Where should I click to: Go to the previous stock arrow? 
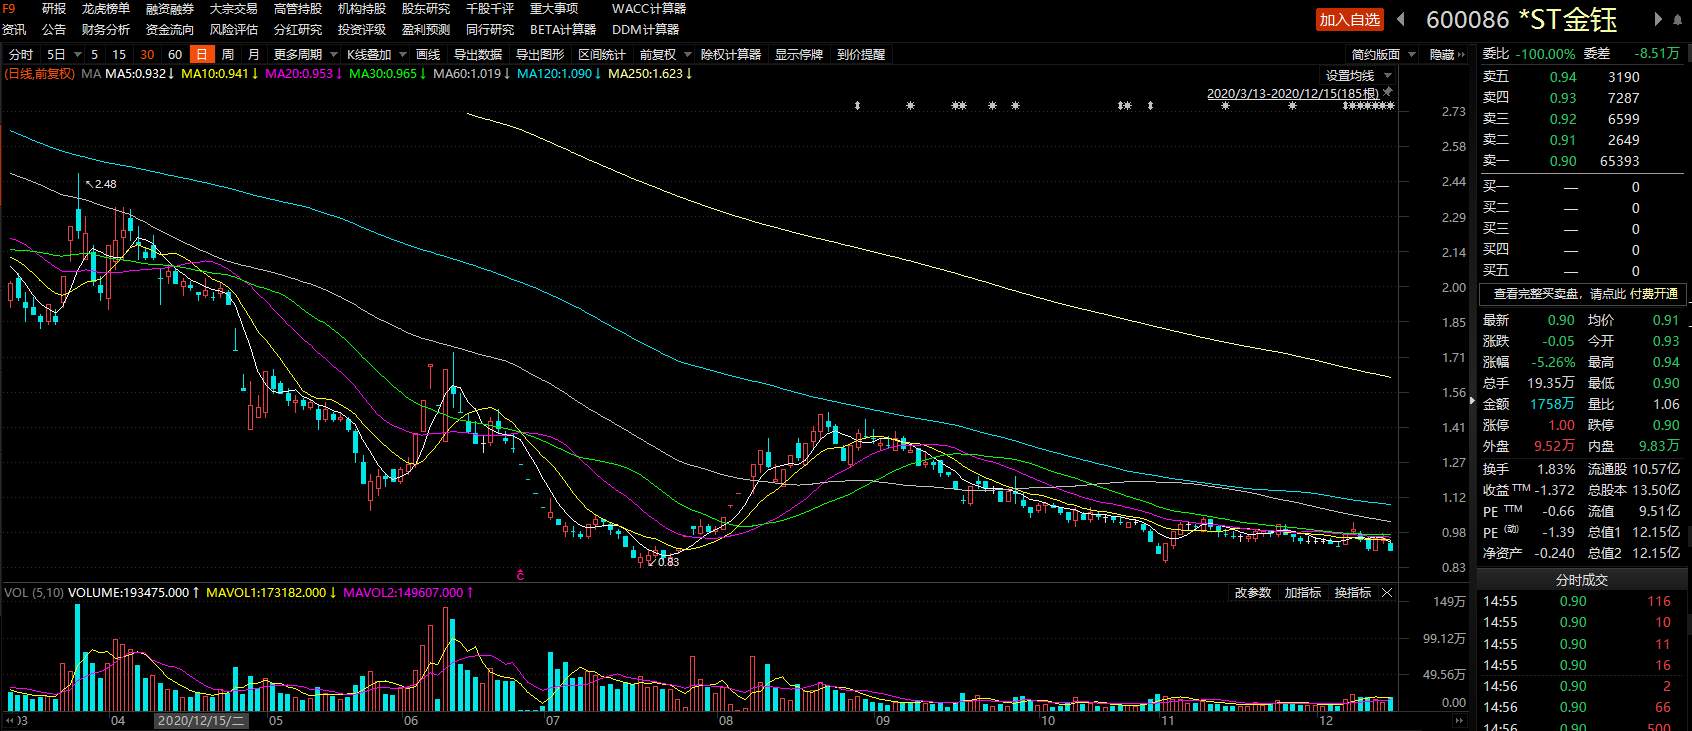pos(1401,19)
